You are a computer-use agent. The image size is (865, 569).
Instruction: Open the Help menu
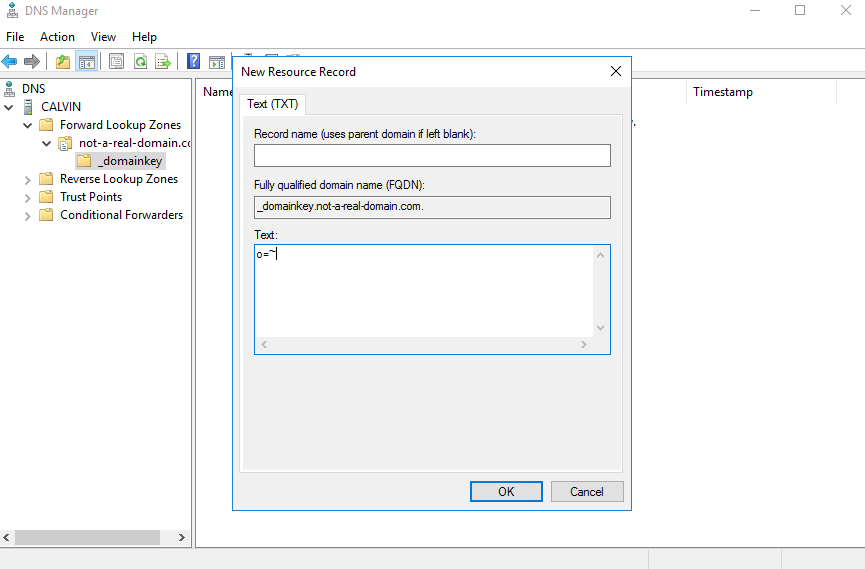(x=144, y=37)
